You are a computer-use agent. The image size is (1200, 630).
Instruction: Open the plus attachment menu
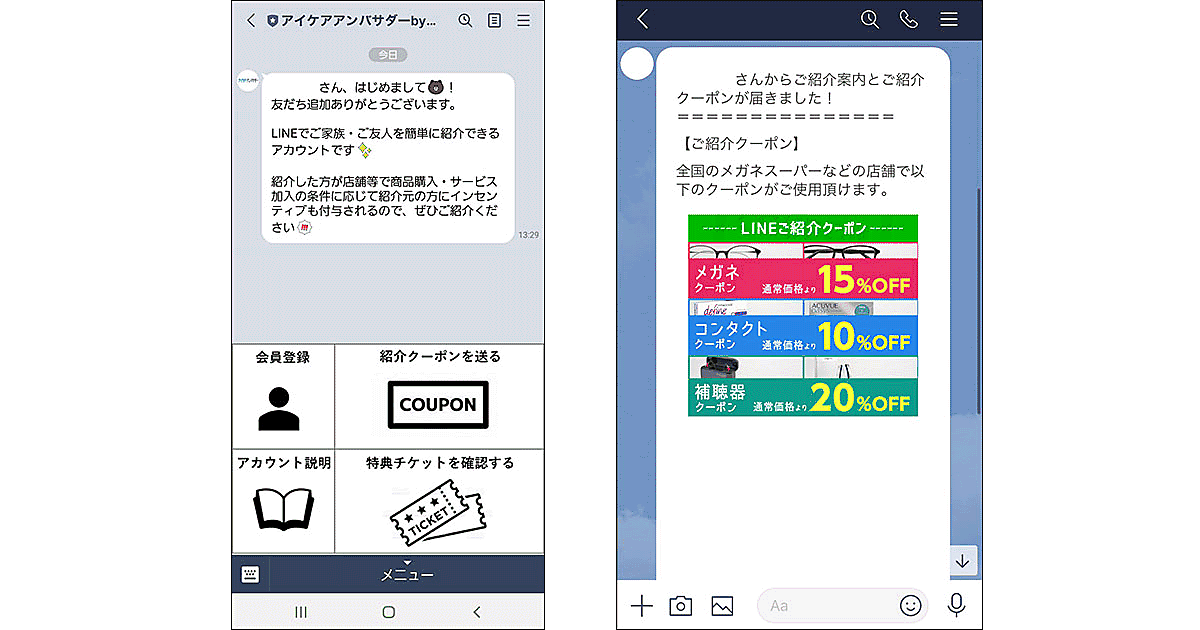641,605
